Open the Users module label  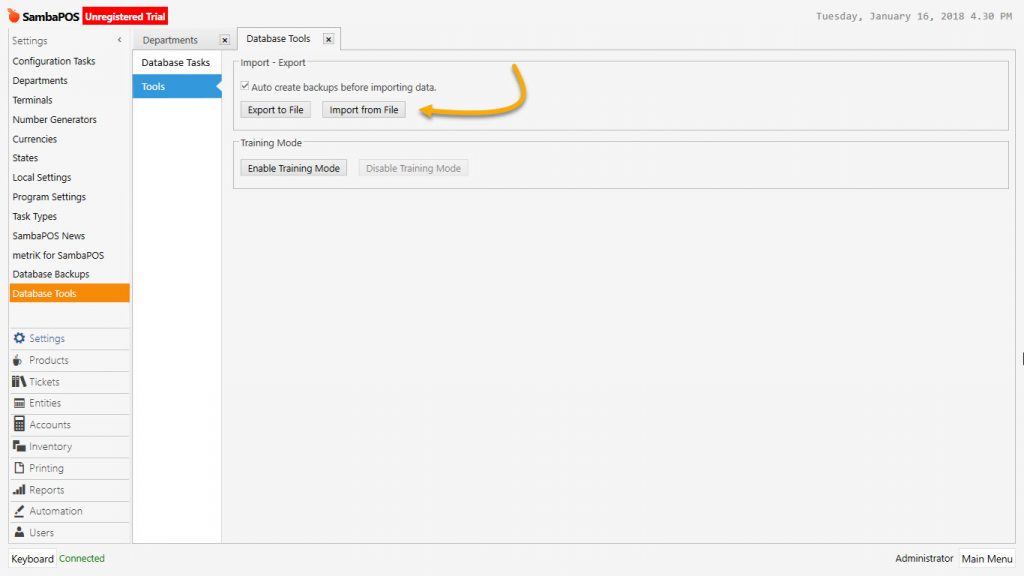[42, 533]
